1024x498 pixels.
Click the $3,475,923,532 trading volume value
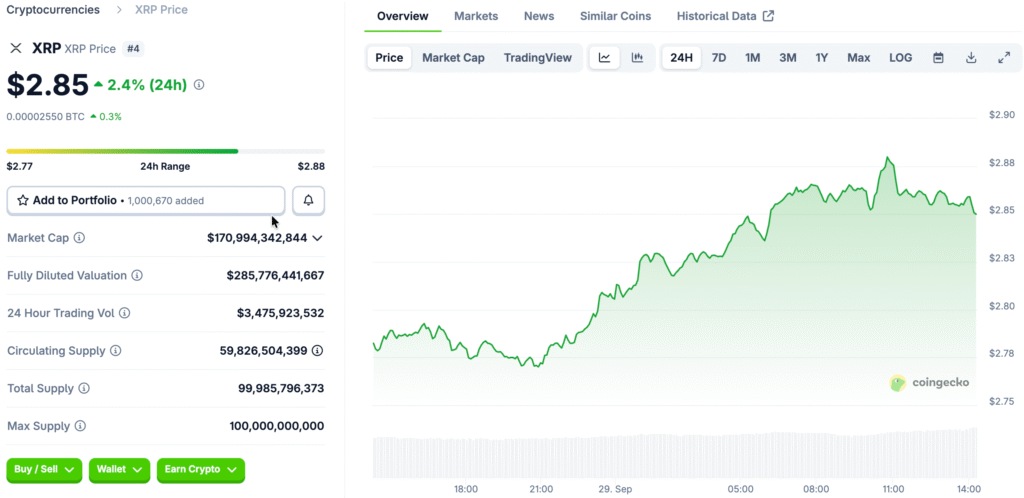[x=281, y=313]
